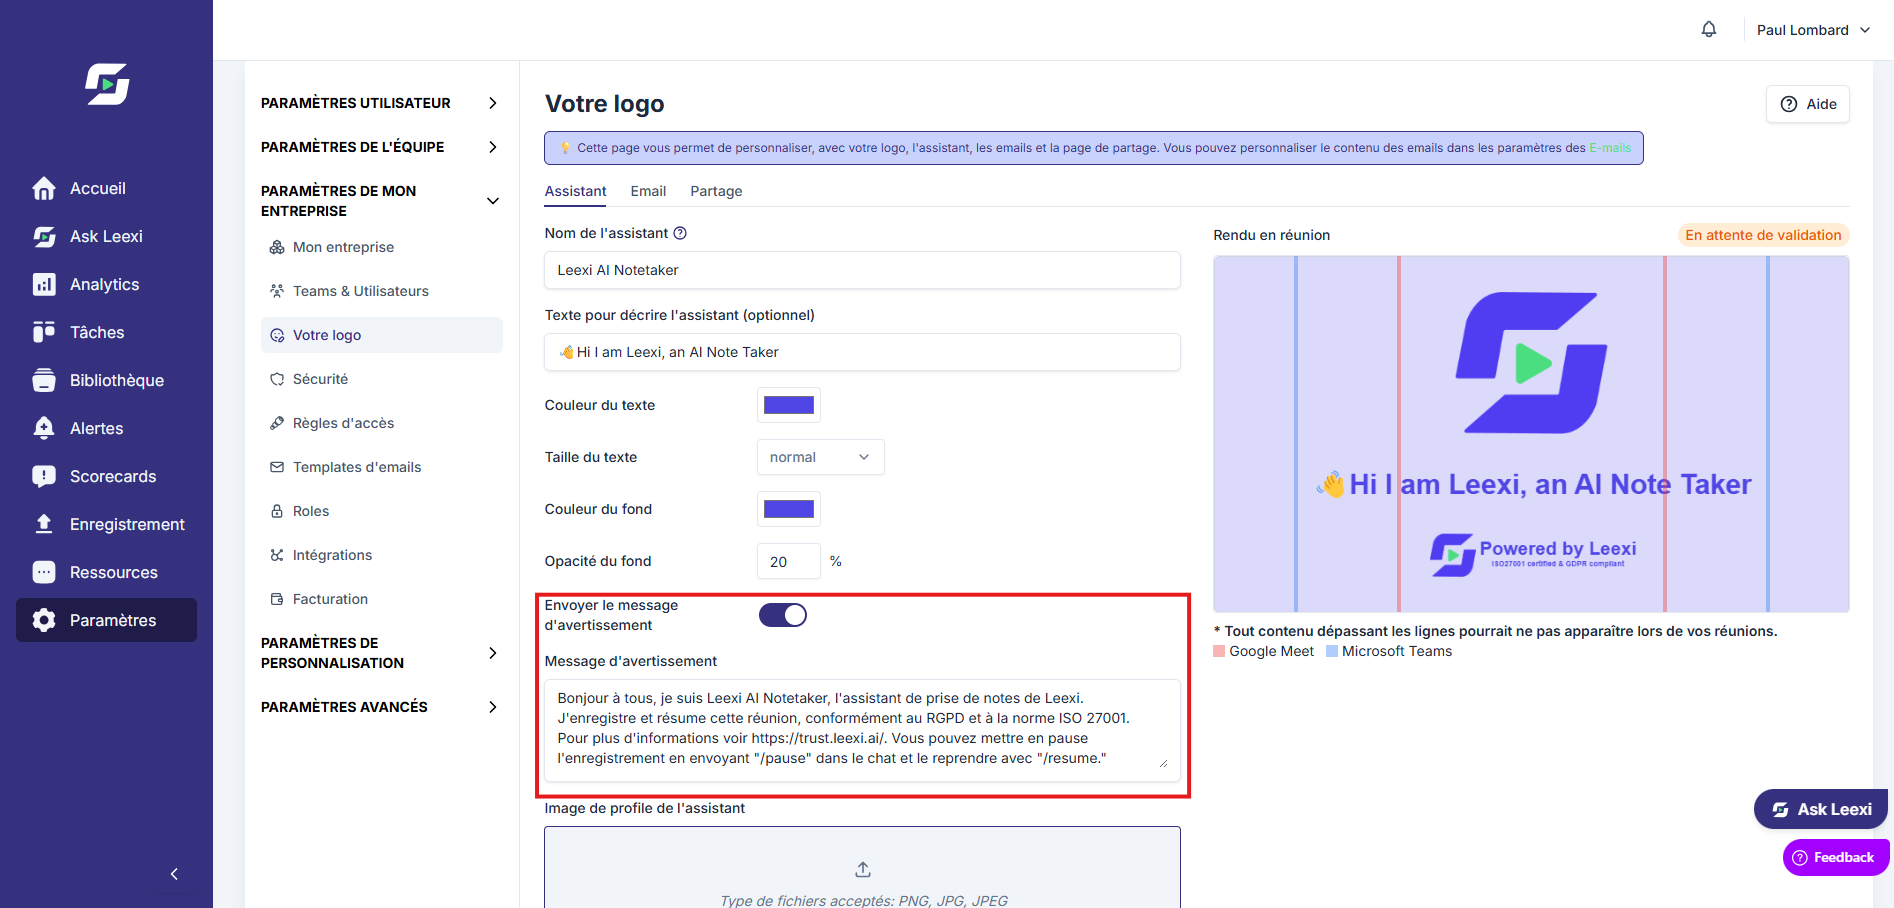Click the profile image upload drop zone
The width and height of the screenshot is (1894, 908).
(862, 868)
